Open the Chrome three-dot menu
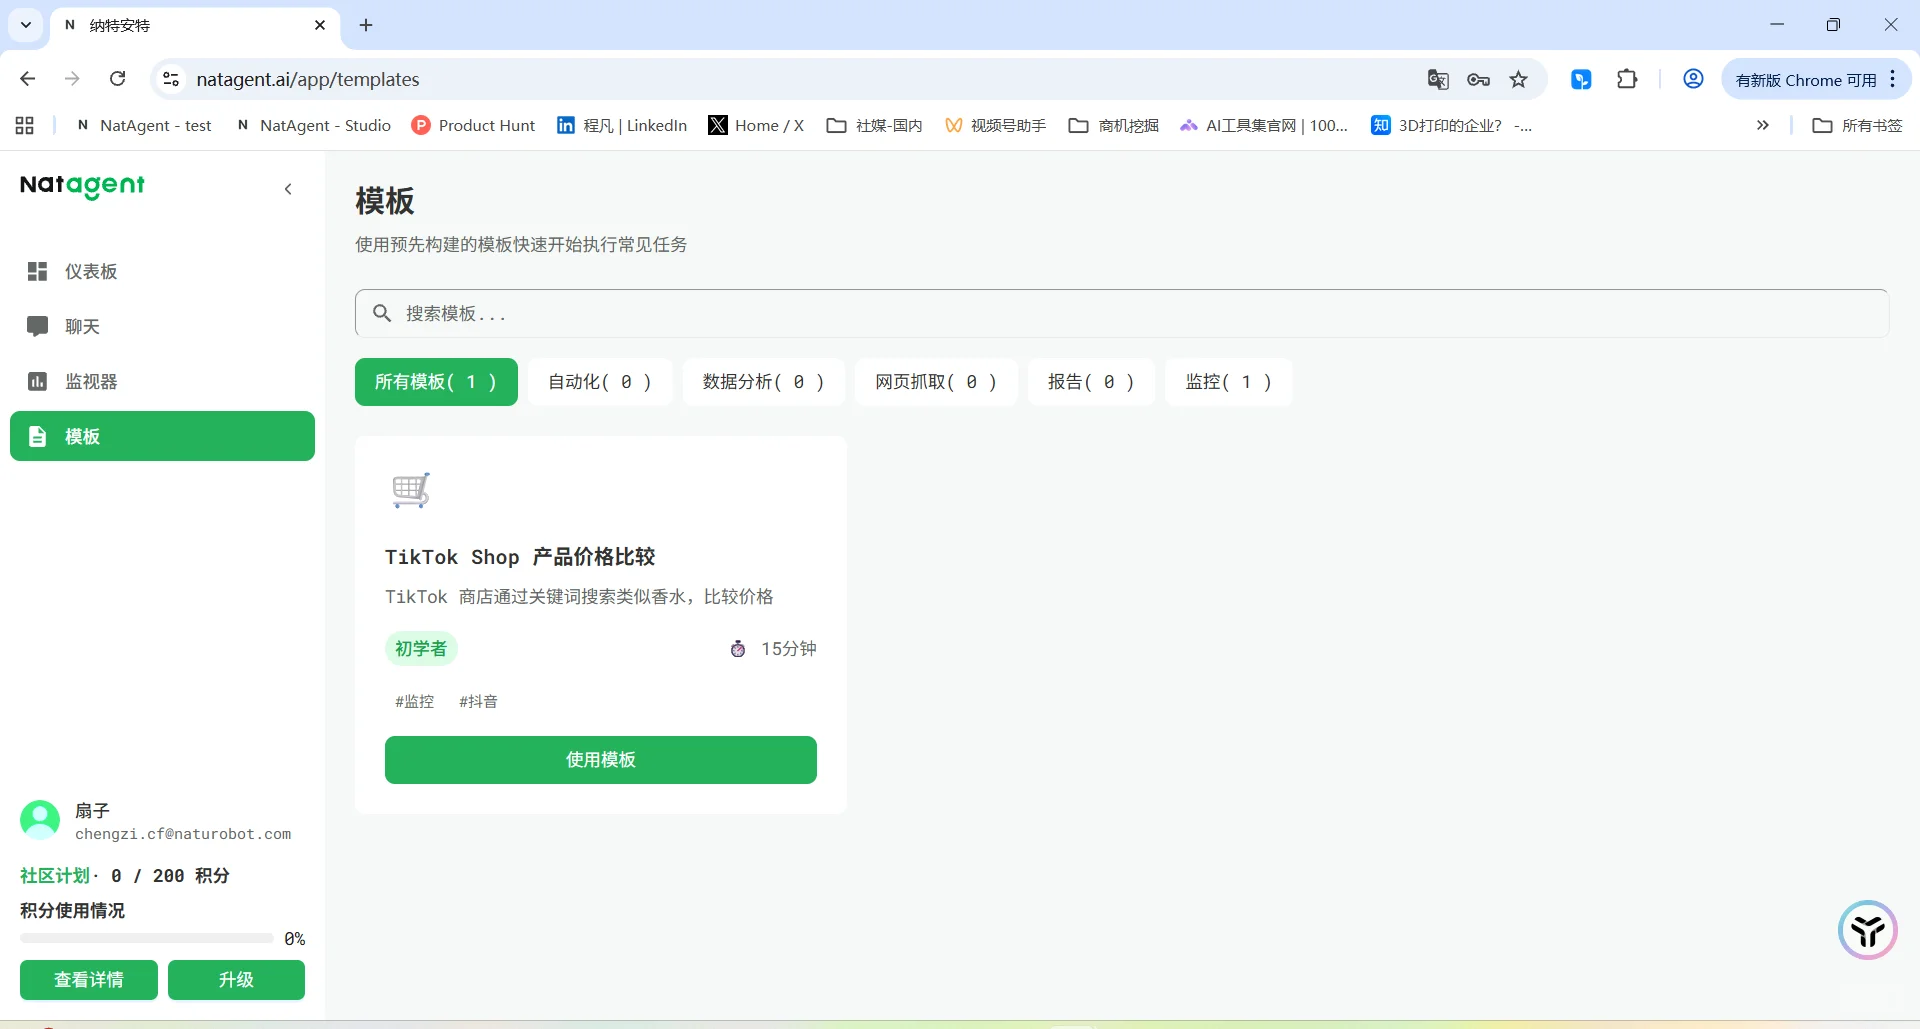1920x1029 pixels. (x=1893, y=79)
